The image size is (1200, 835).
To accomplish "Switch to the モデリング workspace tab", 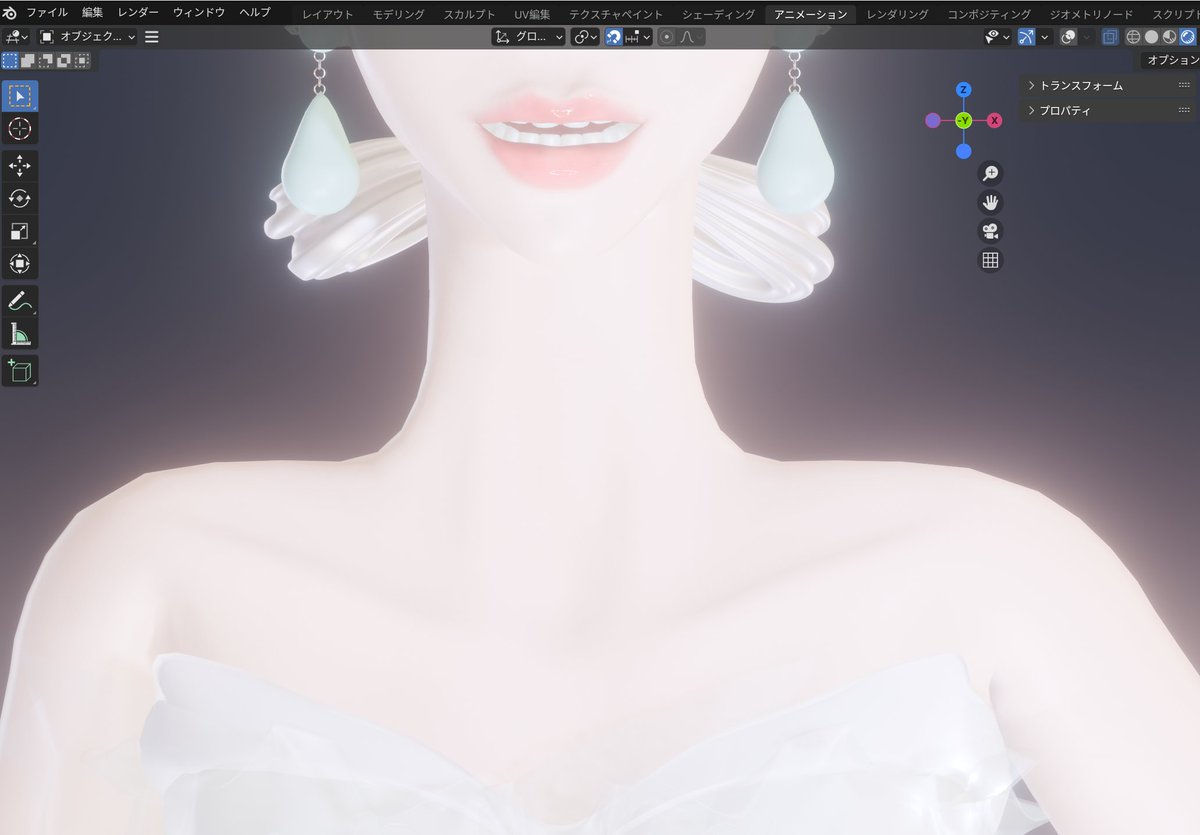I will coord(399,14).
